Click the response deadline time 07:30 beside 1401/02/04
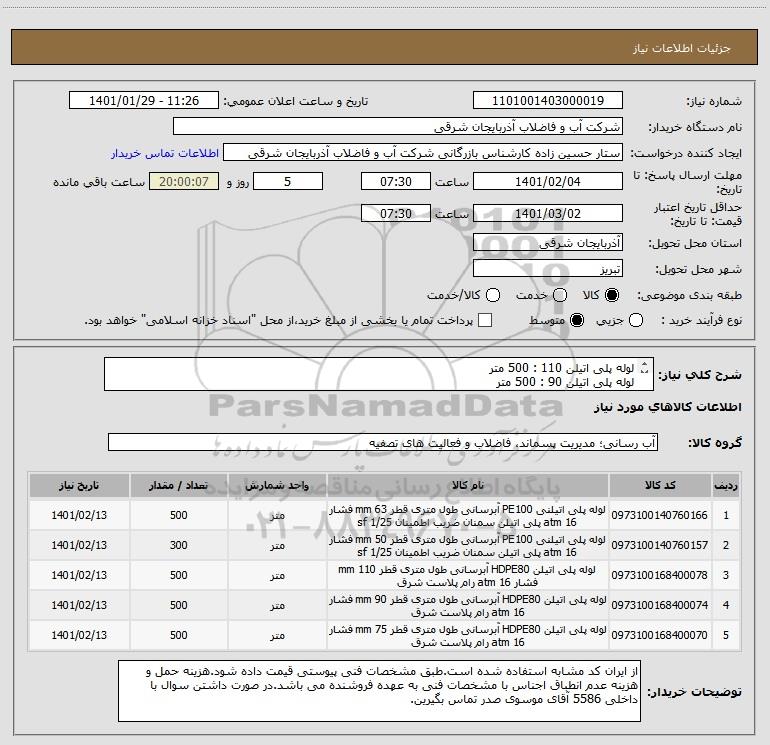 [x=396, y=181]
